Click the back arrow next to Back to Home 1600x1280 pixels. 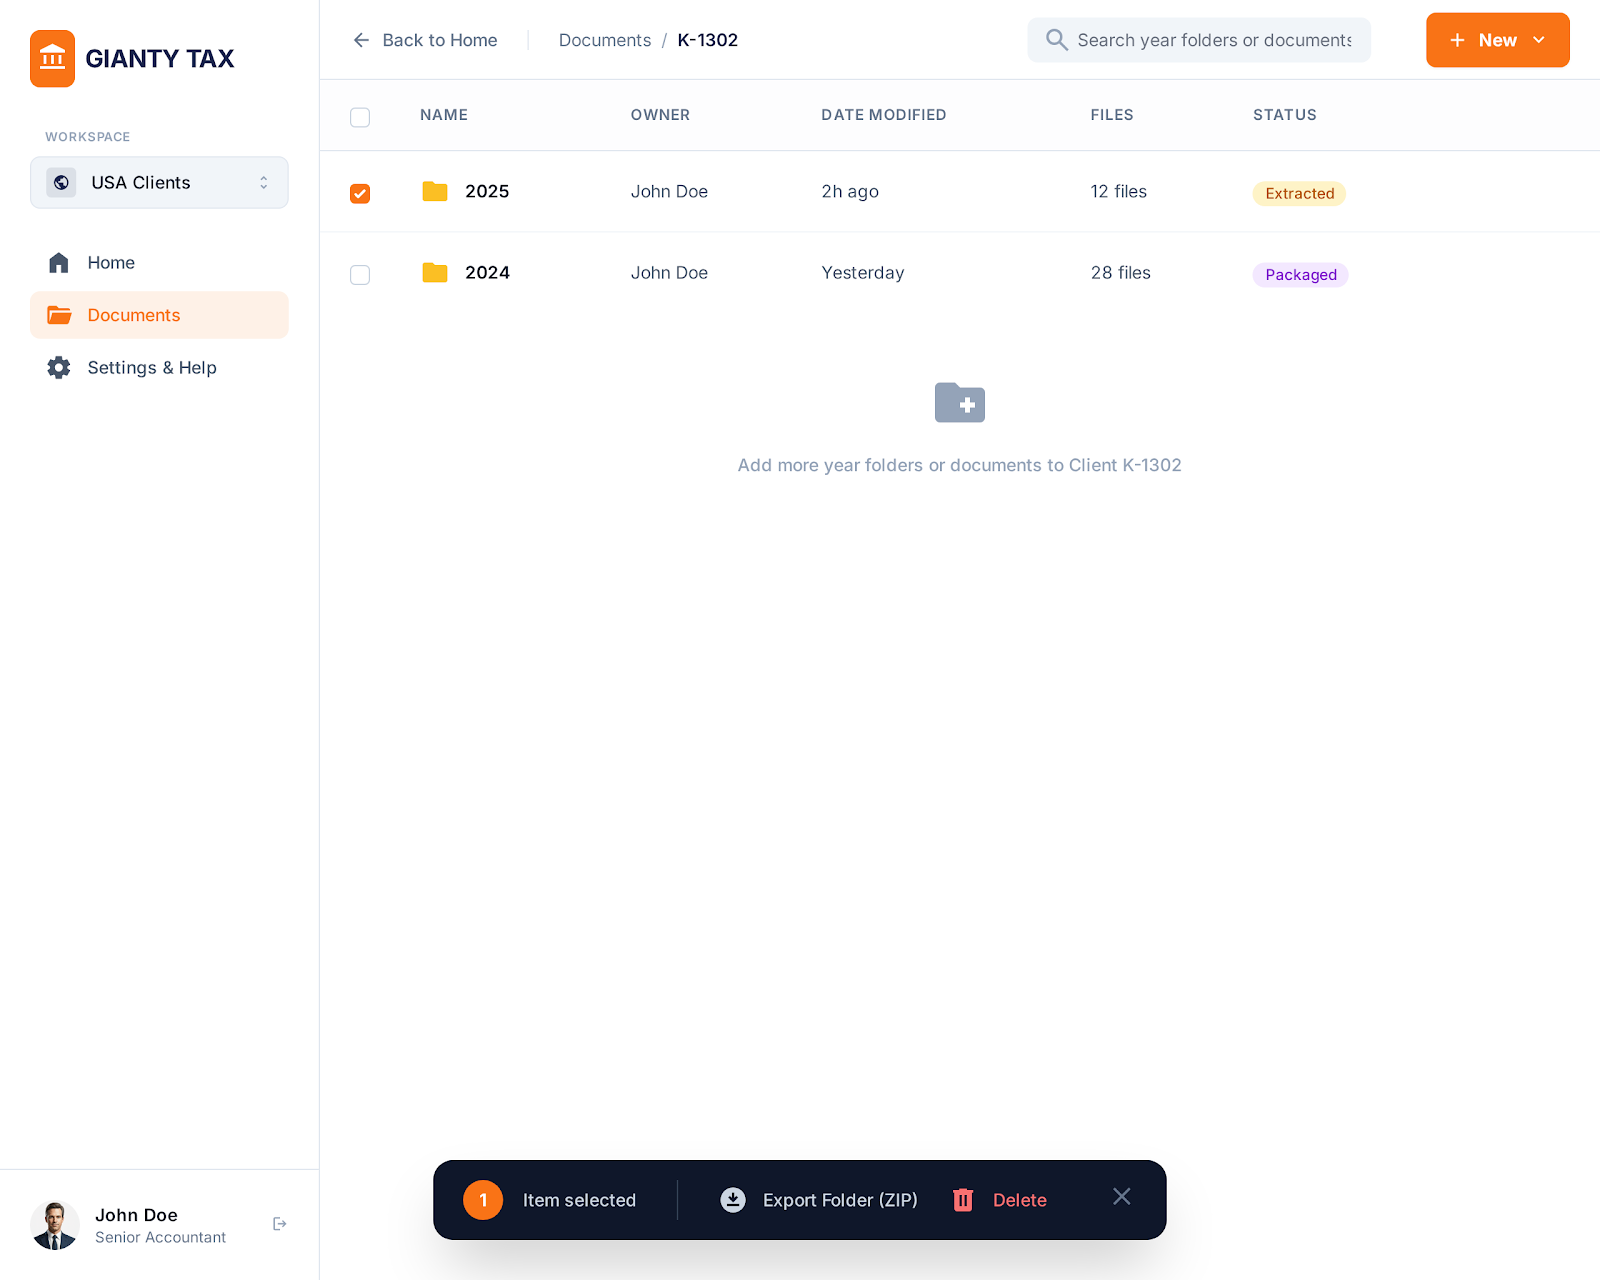point(361,40)
